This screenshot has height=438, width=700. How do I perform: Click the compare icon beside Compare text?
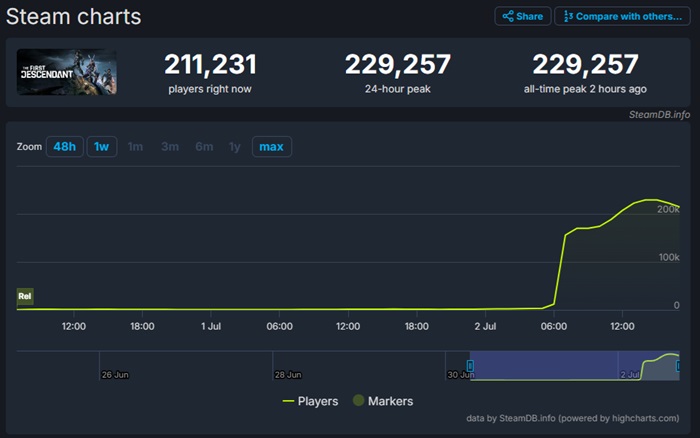pyautogui.click(x=568, y=17)
